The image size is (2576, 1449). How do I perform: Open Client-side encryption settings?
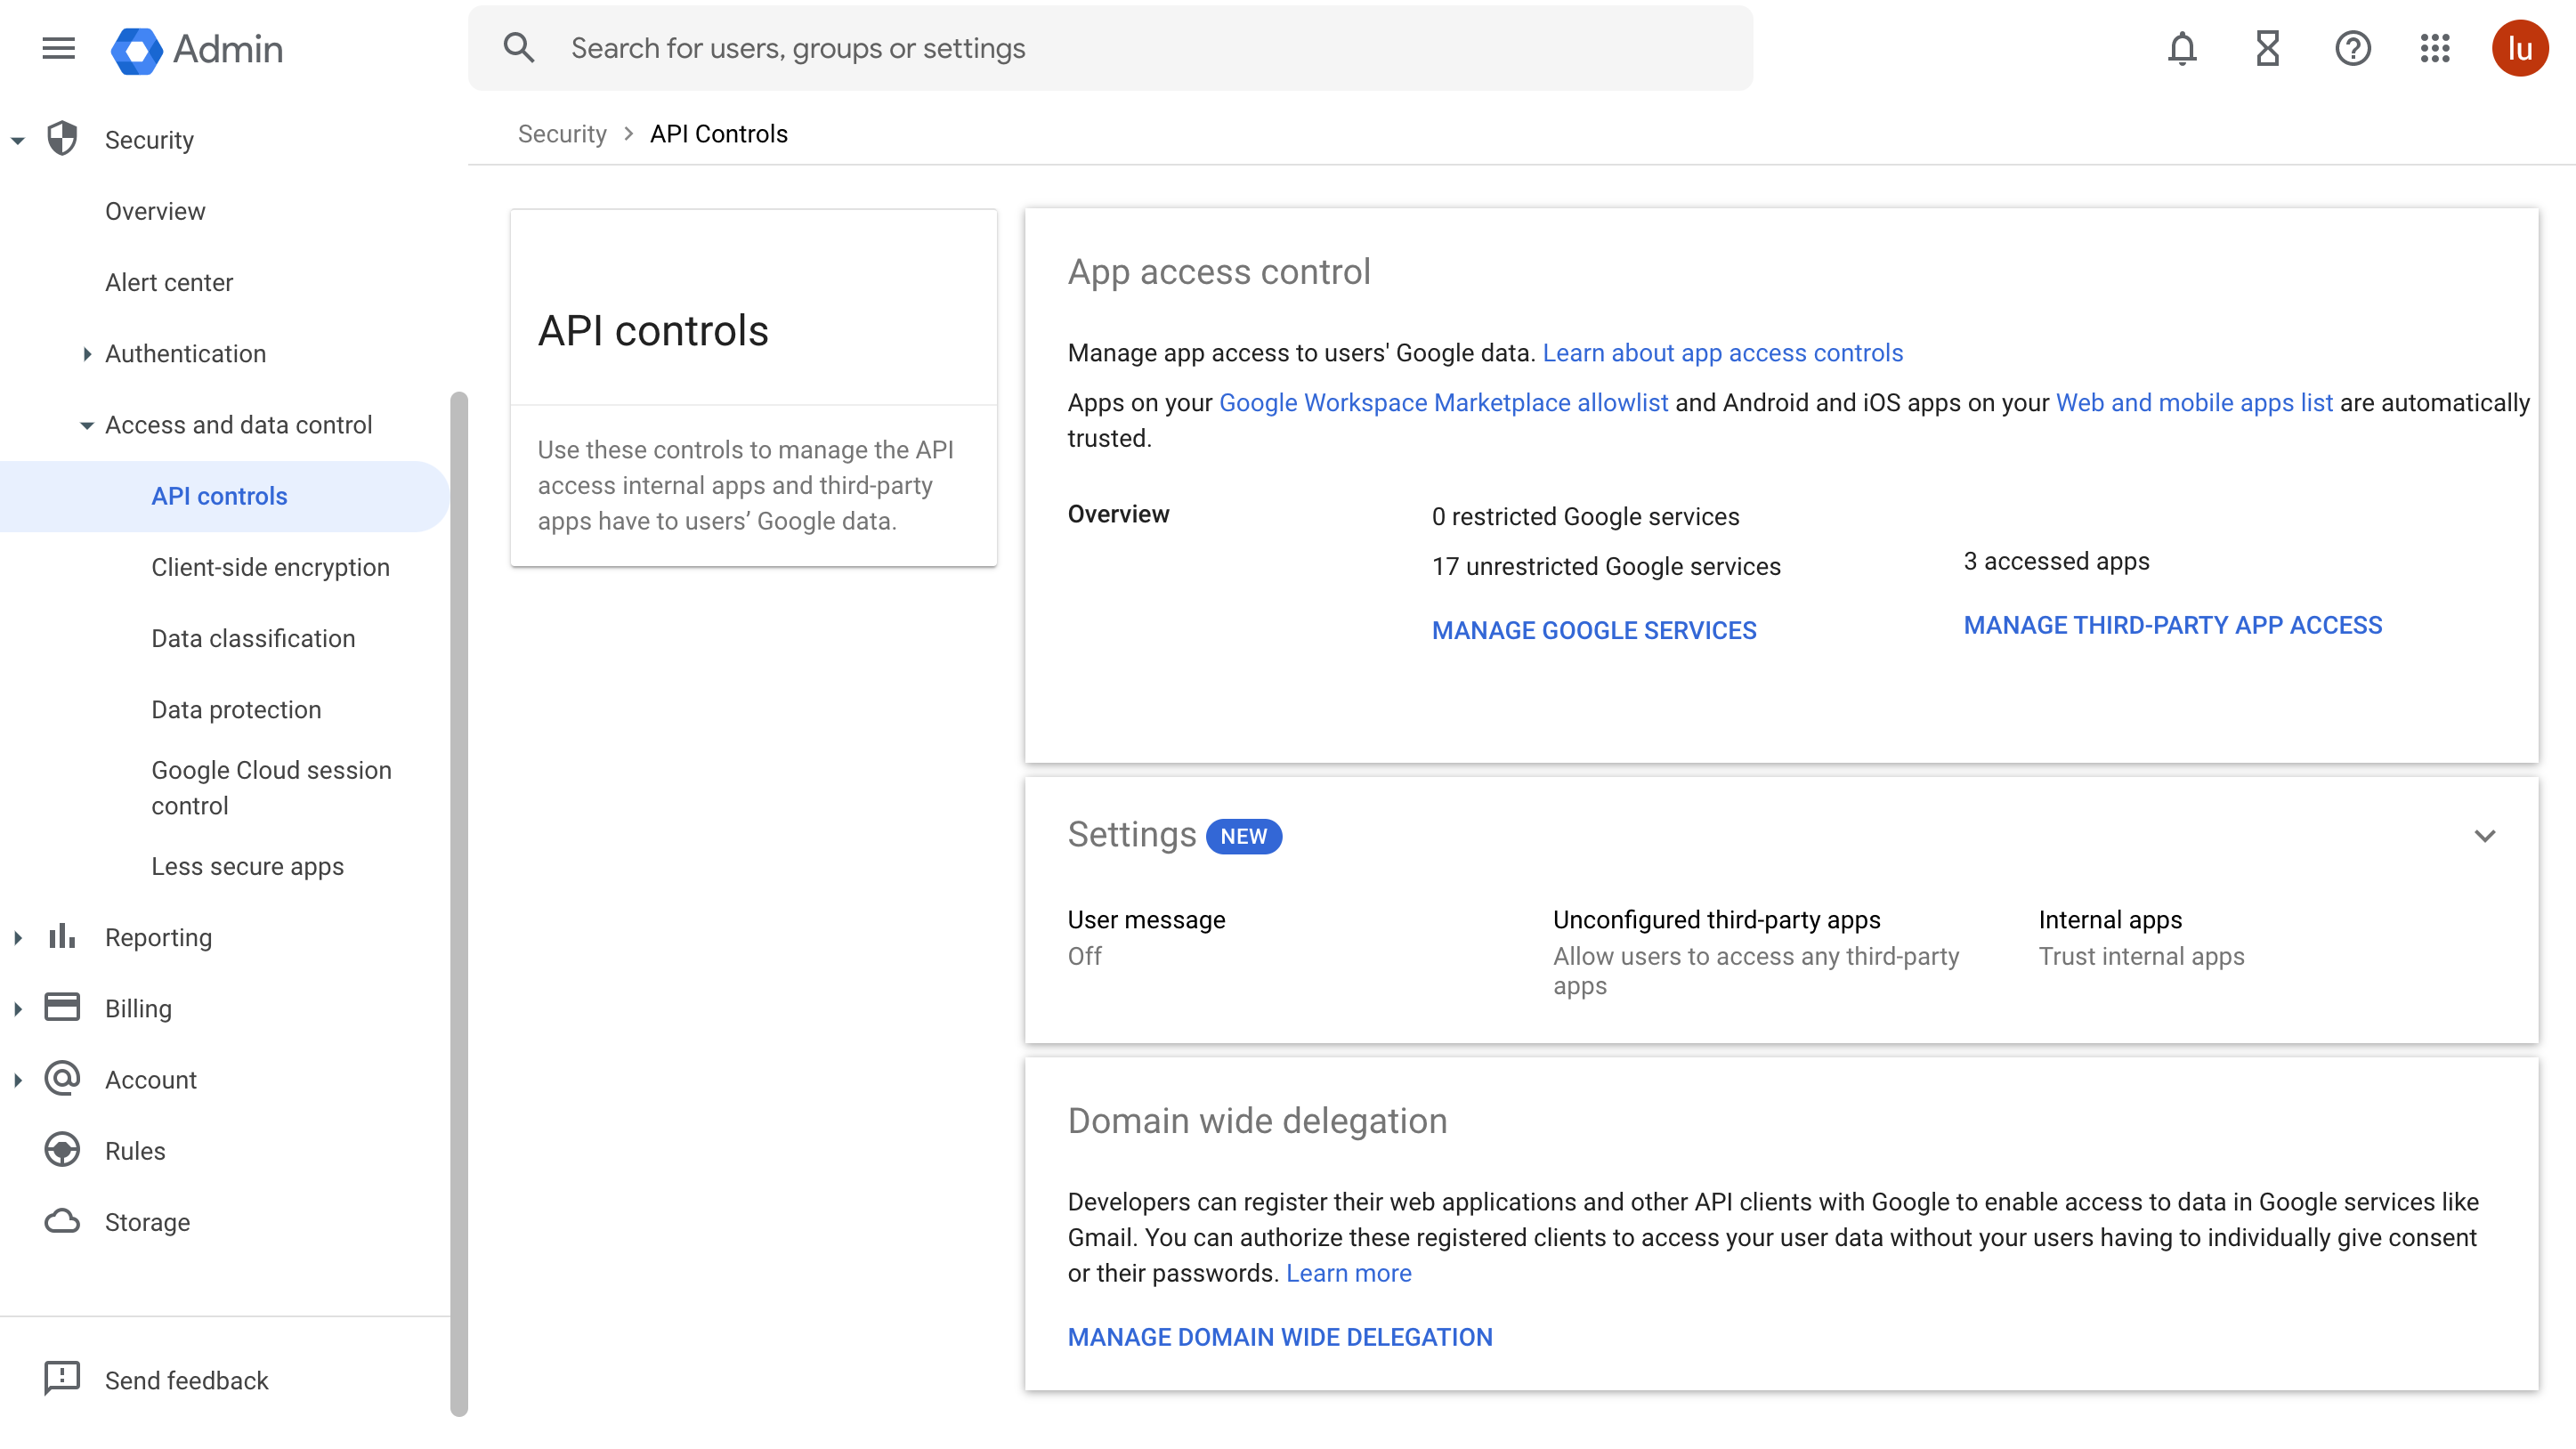click(x=271, y=568)
